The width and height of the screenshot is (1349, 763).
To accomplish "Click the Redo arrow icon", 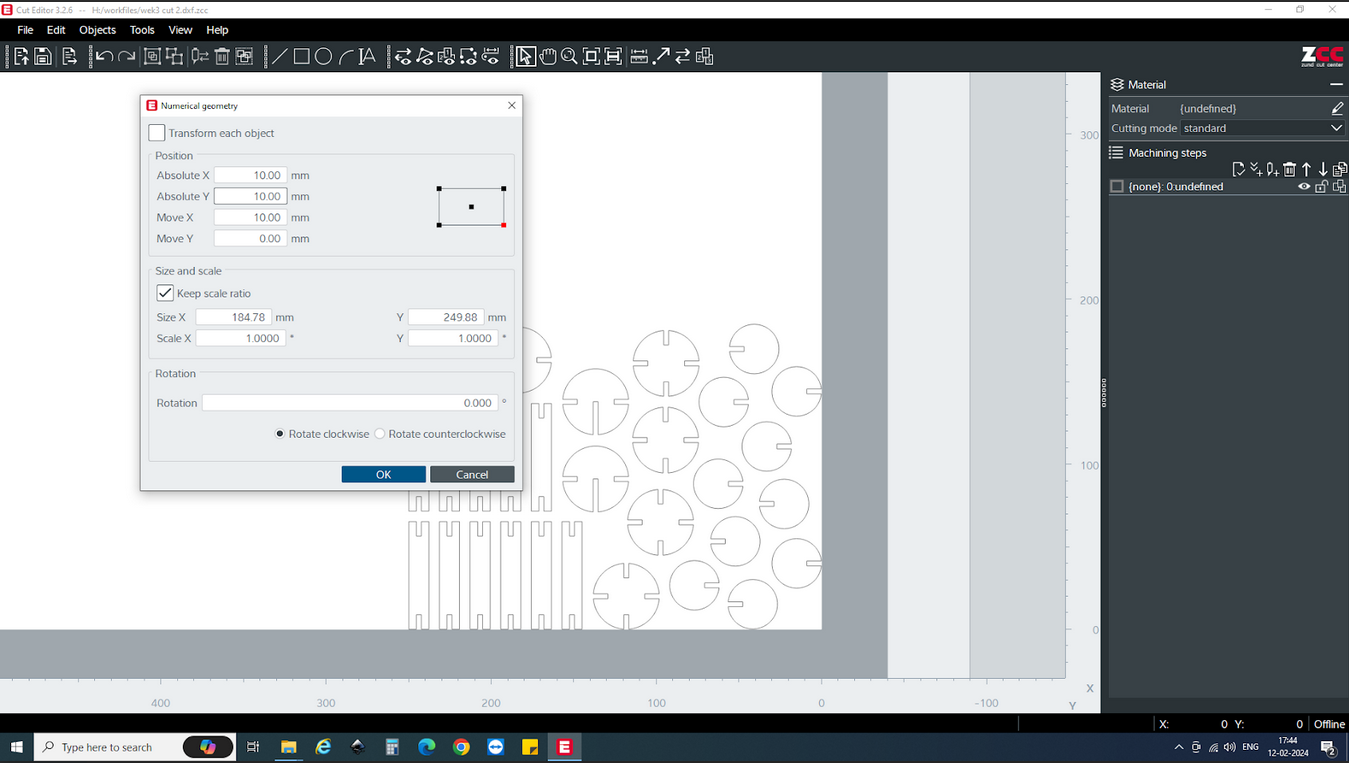I will pos(127,57).
